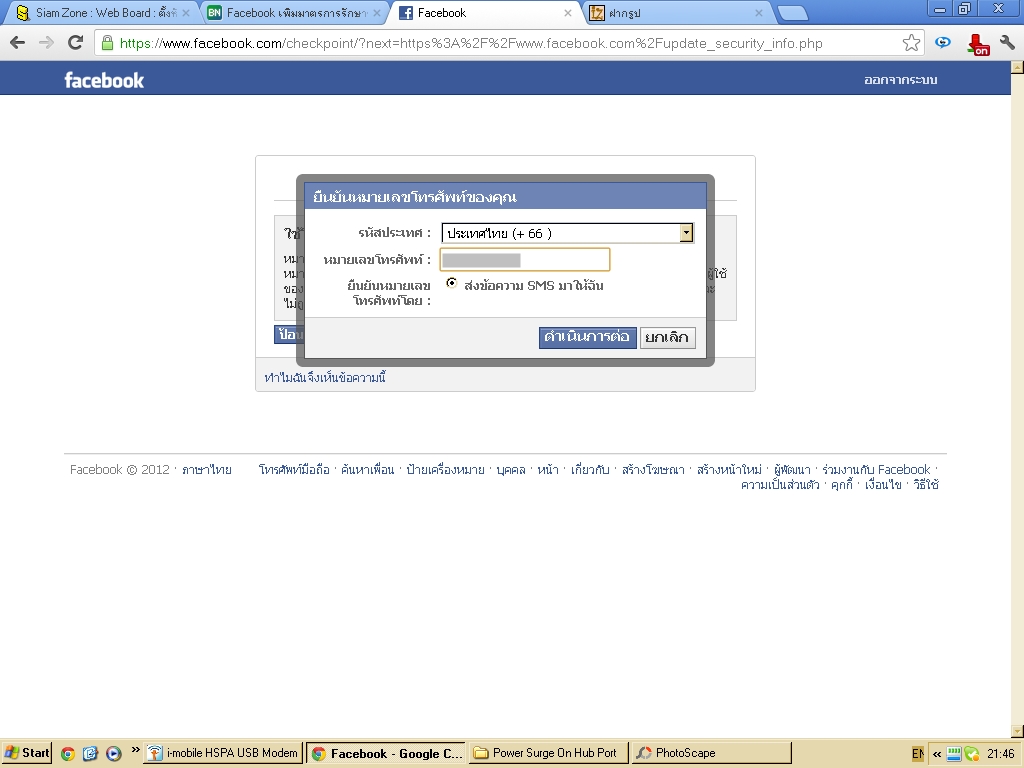Click the facebook logo

[x=104, y=80]
